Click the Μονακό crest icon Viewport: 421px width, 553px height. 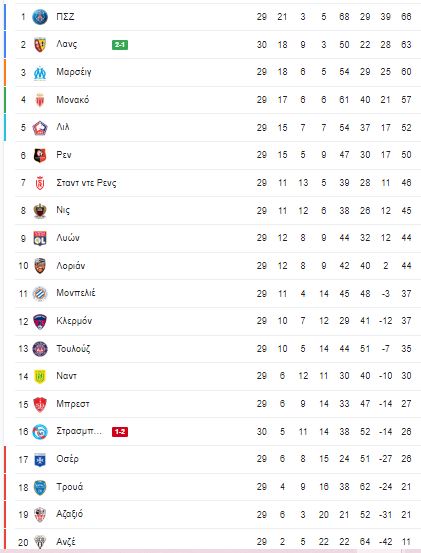[40, 100]
